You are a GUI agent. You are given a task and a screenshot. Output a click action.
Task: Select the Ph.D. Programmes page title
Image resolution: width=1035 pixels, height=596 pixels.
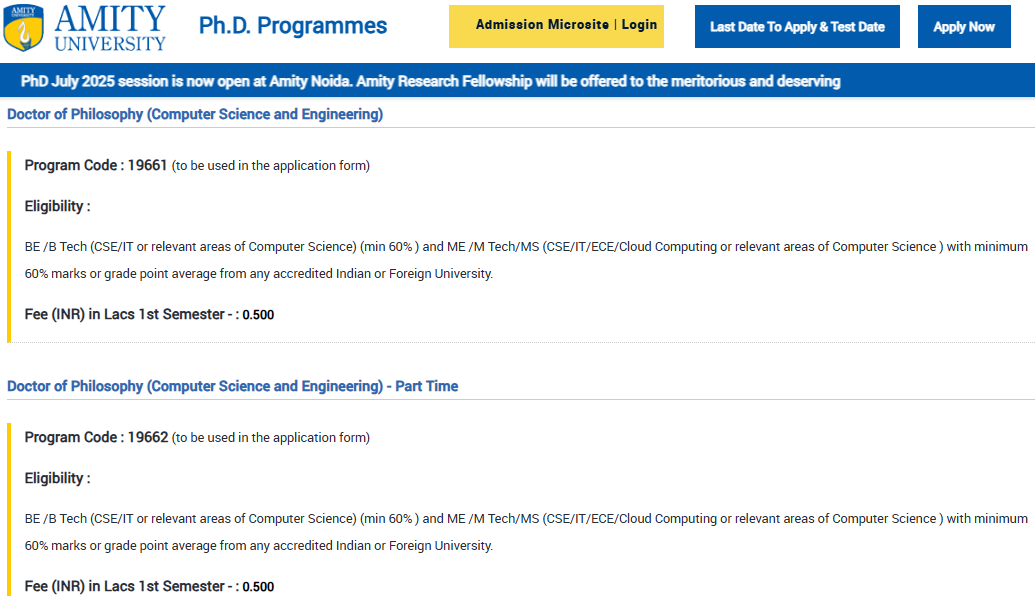click(293, 26)
